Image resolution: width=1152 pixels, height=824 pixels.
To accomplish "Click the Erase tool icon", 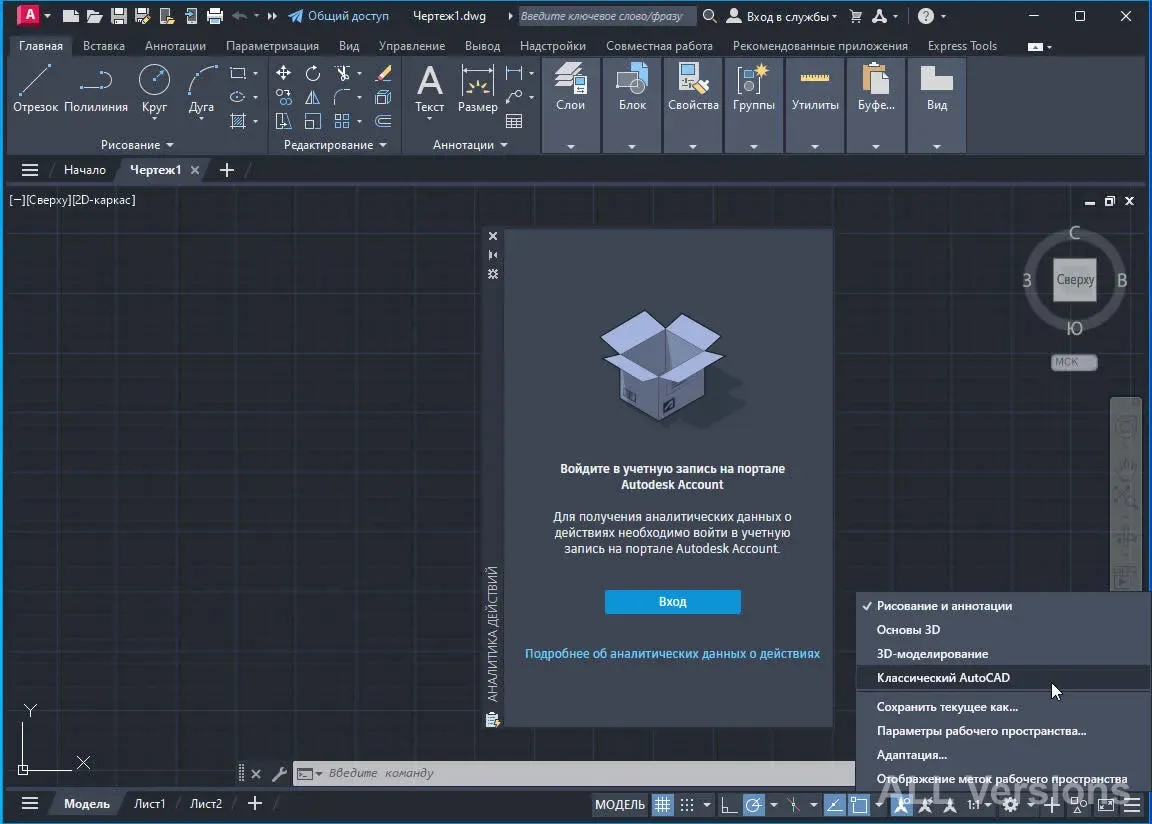I will (383, 73).
